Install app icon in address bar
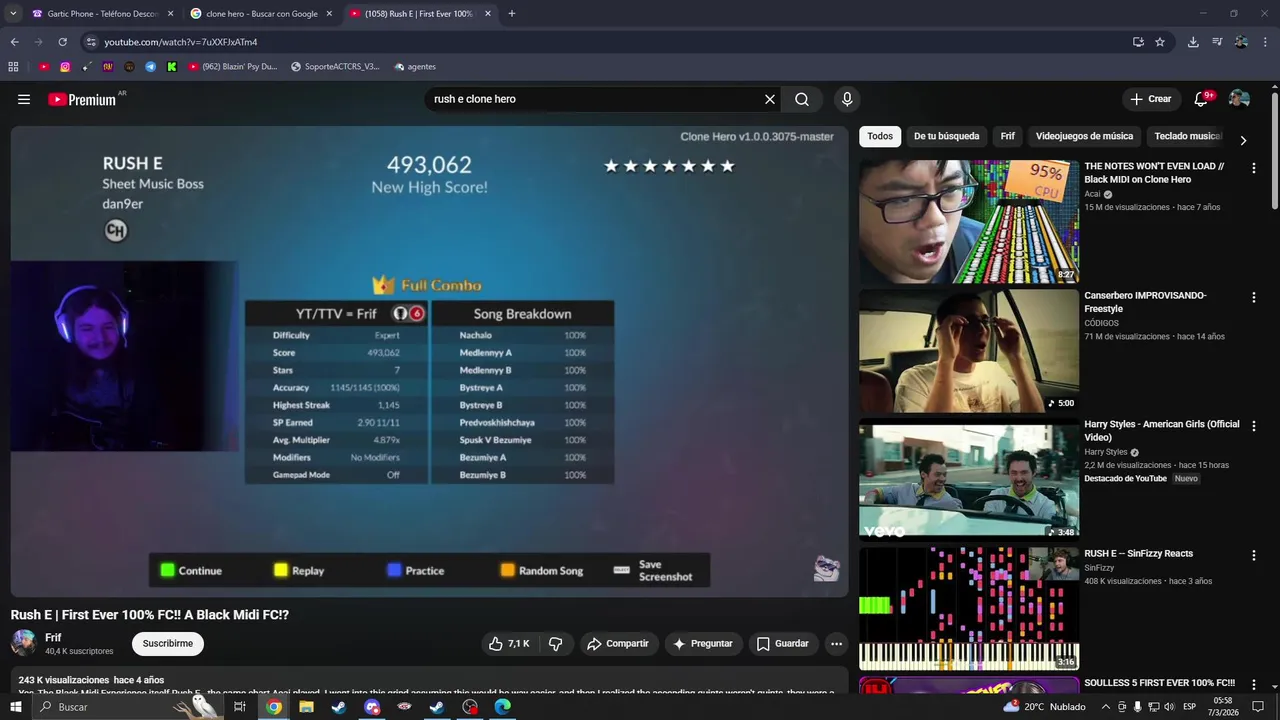 tap(1138, 42)
